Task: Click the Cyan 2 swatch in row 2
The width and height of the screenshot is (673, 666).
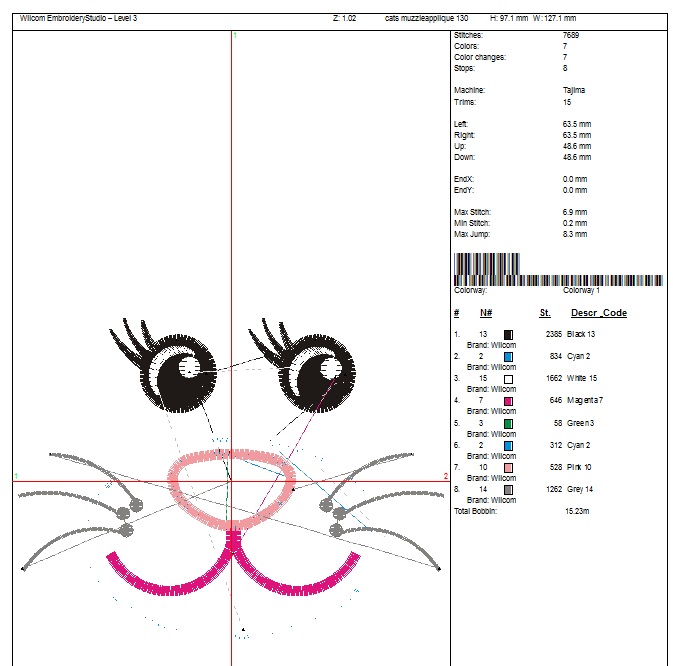Action: click(x=509, y=357)
